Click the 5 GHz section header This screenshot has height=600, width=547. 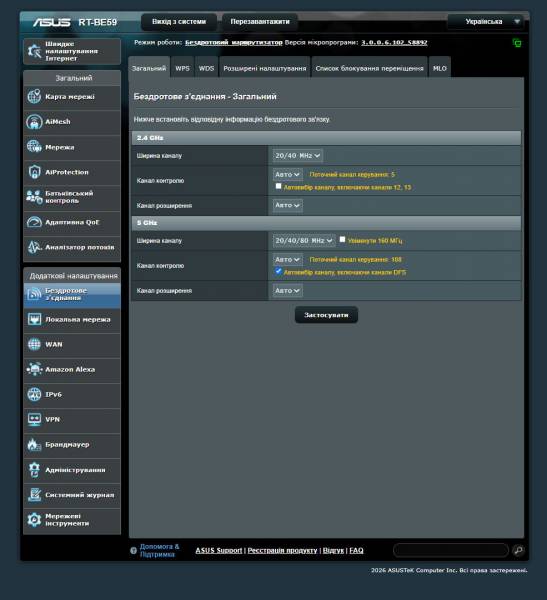click(326, 223)
